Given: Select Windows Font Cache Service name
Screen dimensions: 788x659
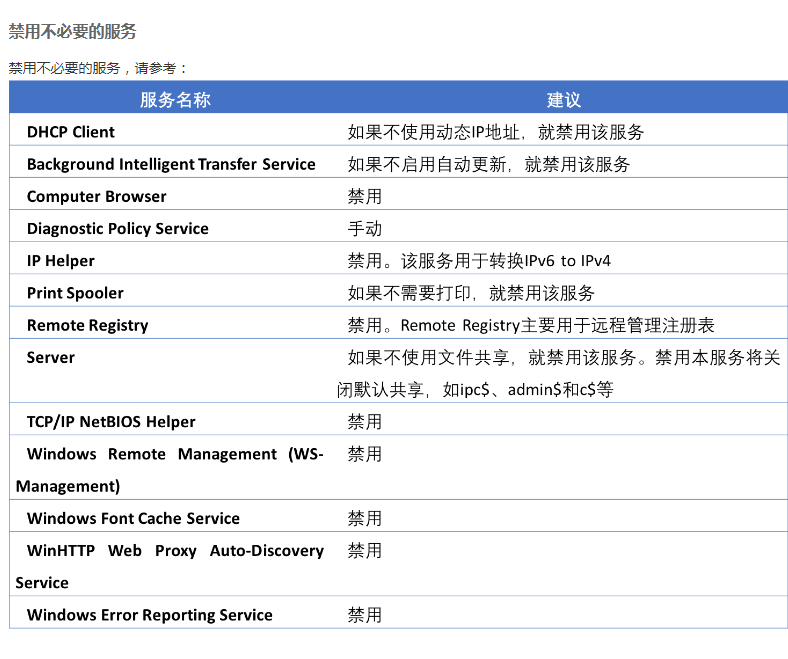Looking at the screenshot, I should pyautogui.click(x=133, y=518).
